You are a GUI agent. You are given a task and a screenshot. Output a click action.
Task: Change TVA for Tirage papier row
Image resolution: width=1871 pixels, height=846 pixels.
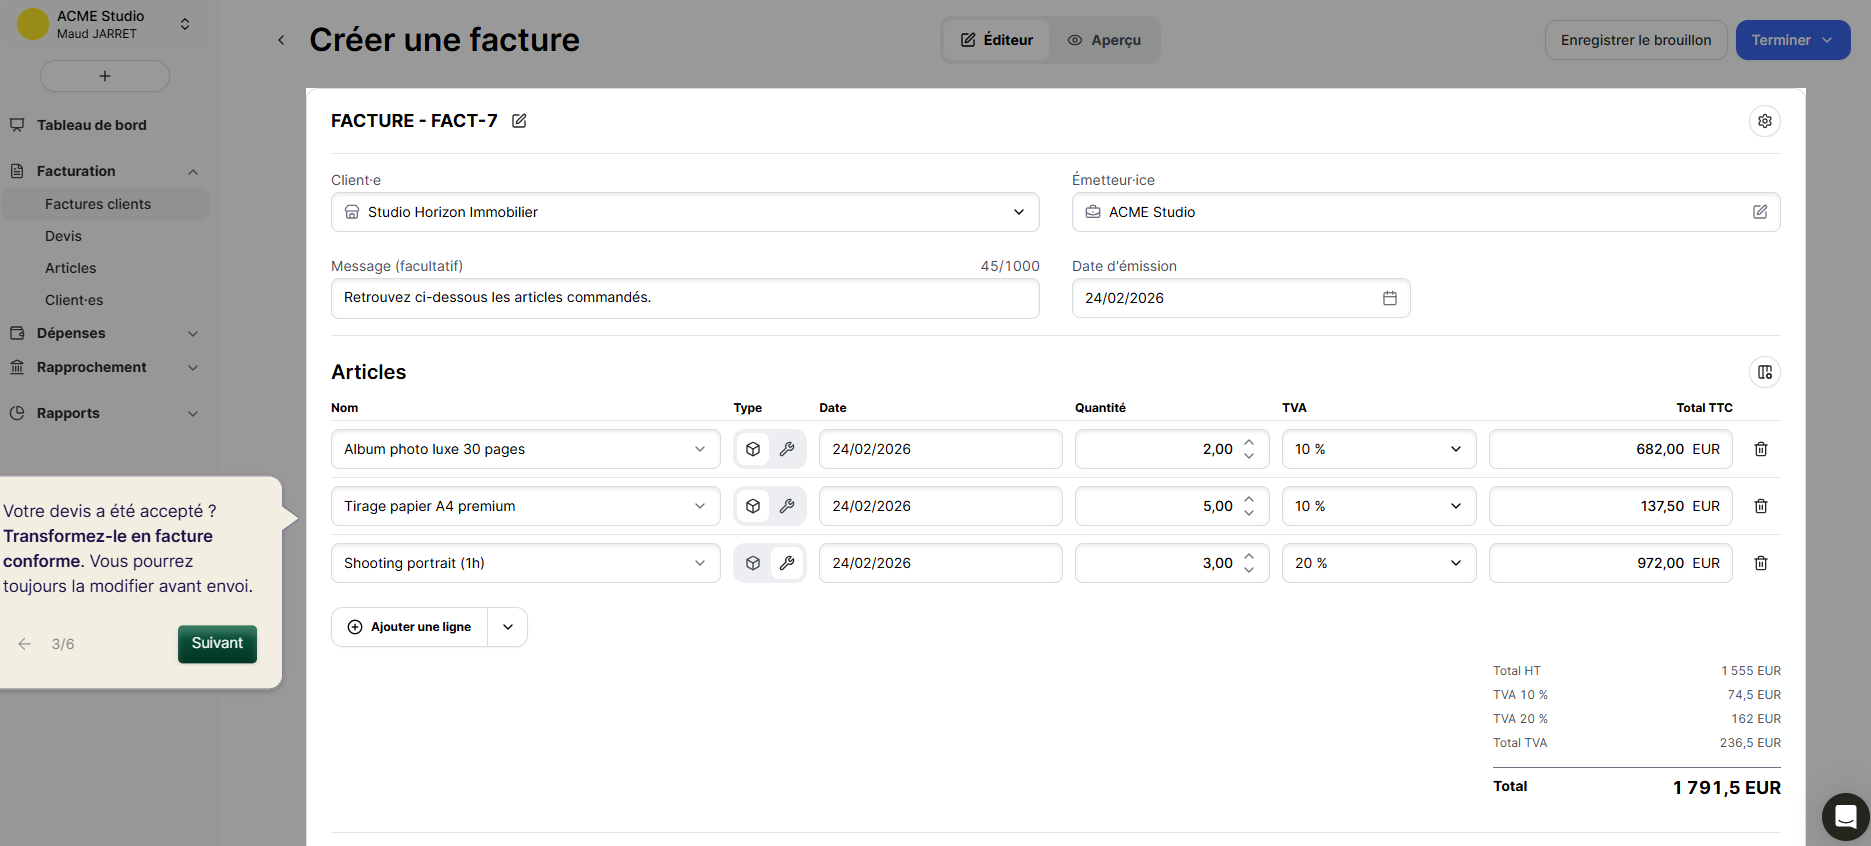[1379, 506]
